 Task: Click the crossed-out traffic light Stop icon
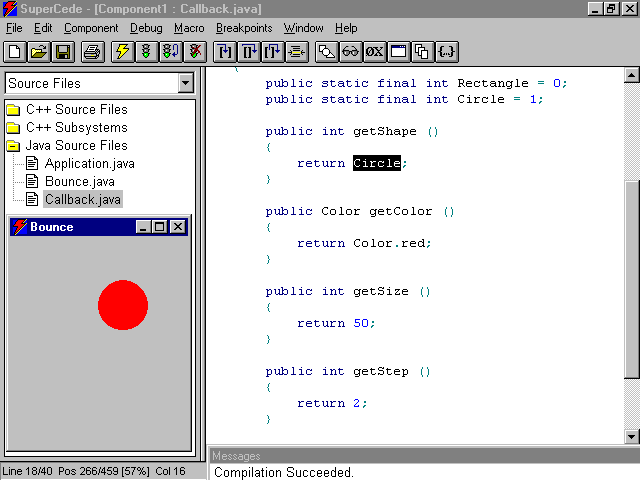[195, 52]
